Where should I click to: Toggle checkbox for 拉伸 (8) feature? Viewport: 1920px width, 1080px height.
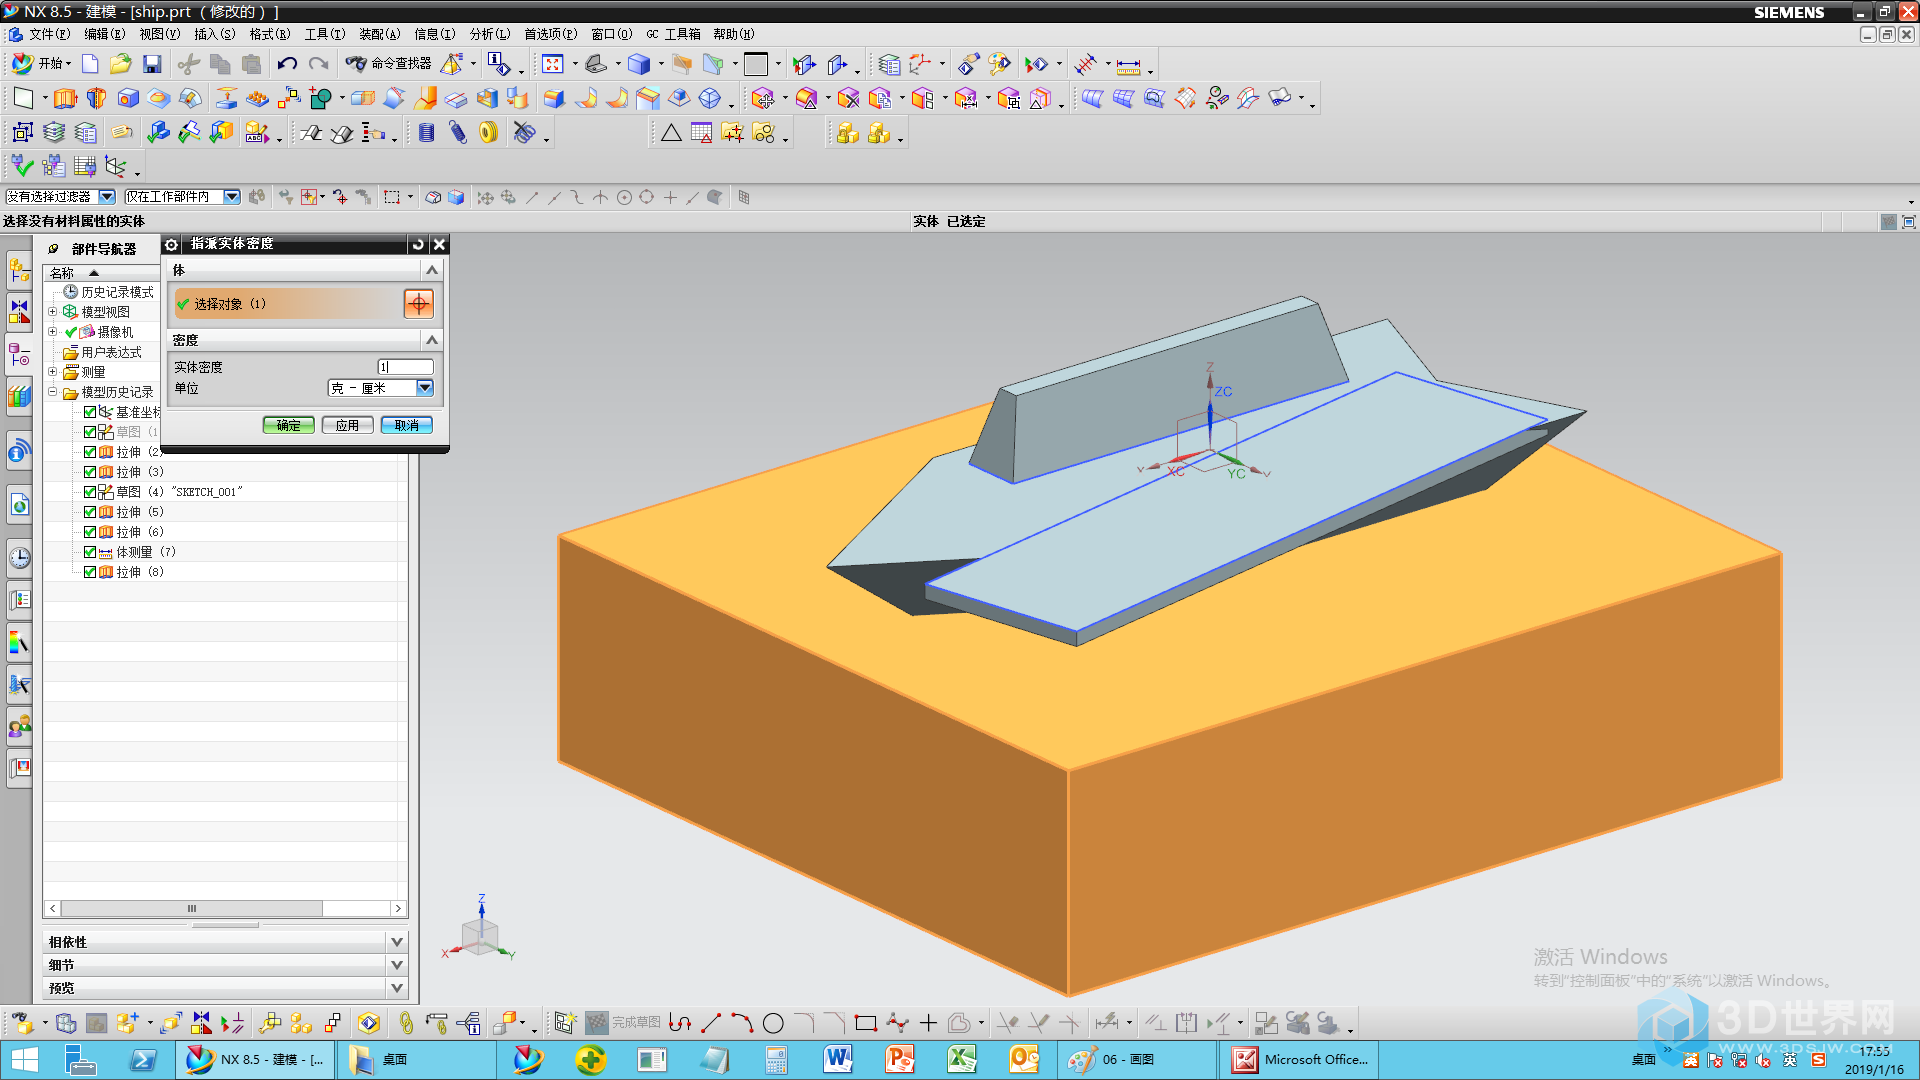90,572
